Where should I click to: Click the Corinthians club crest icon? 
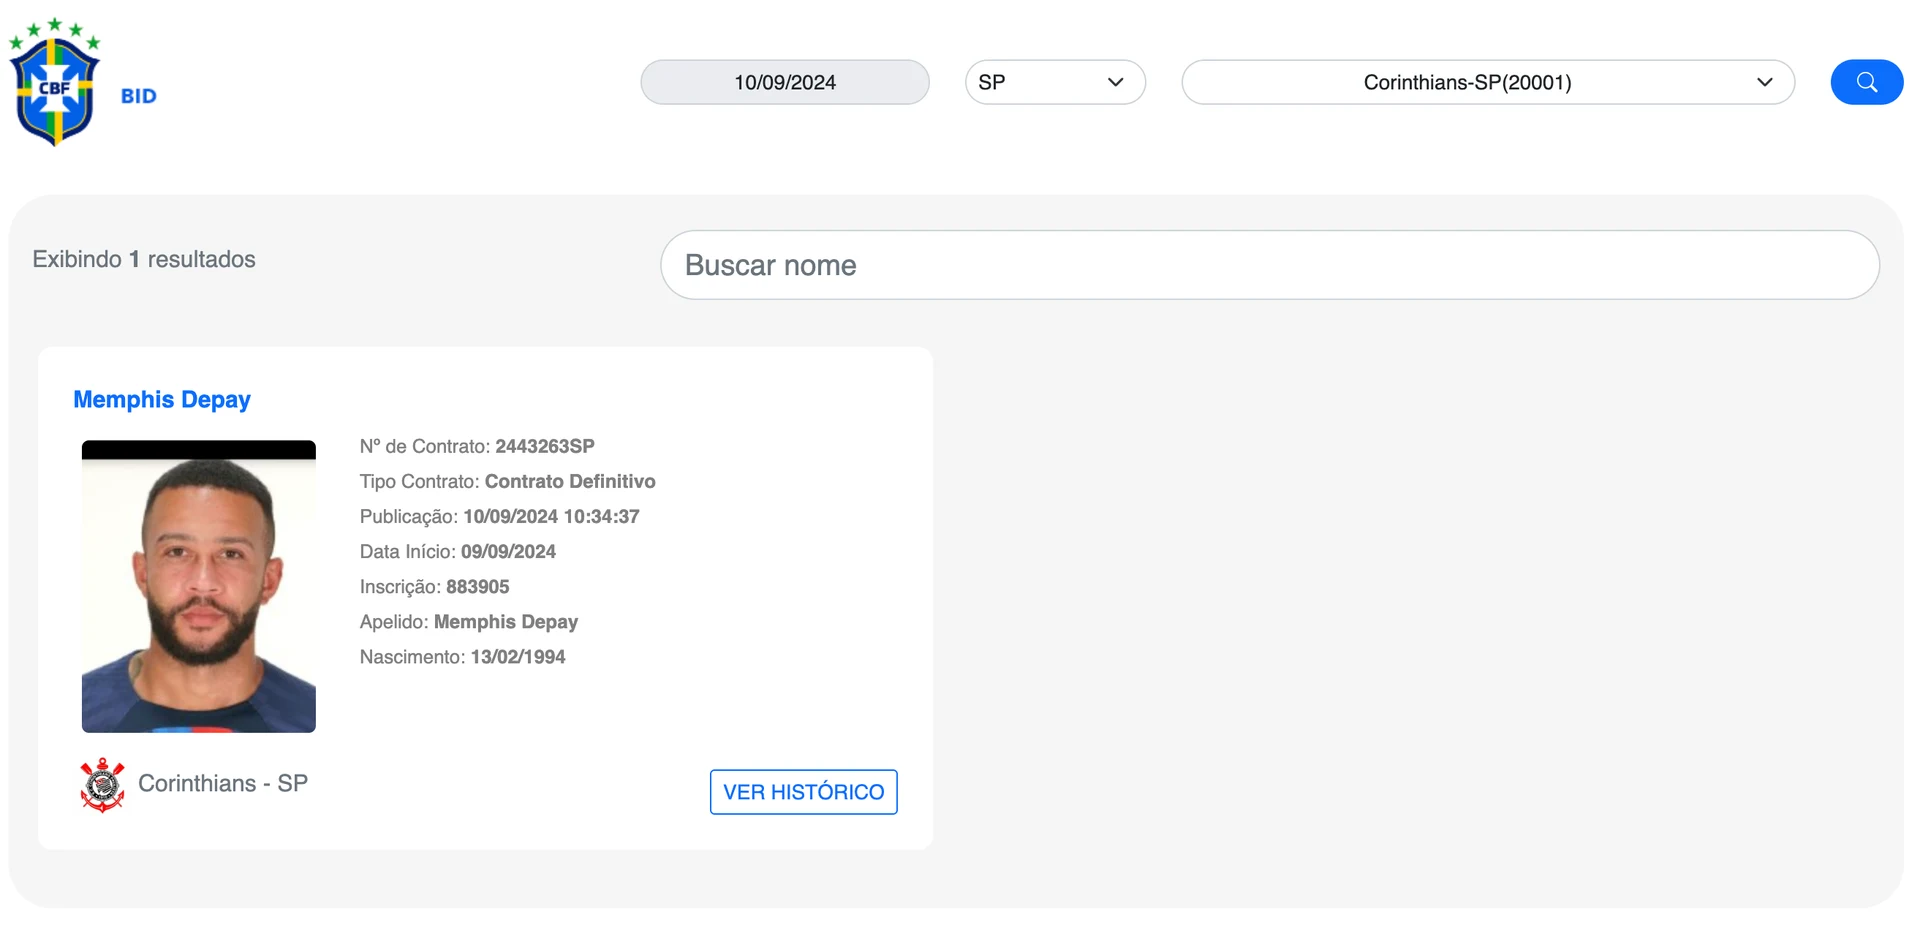click(102, 785)
